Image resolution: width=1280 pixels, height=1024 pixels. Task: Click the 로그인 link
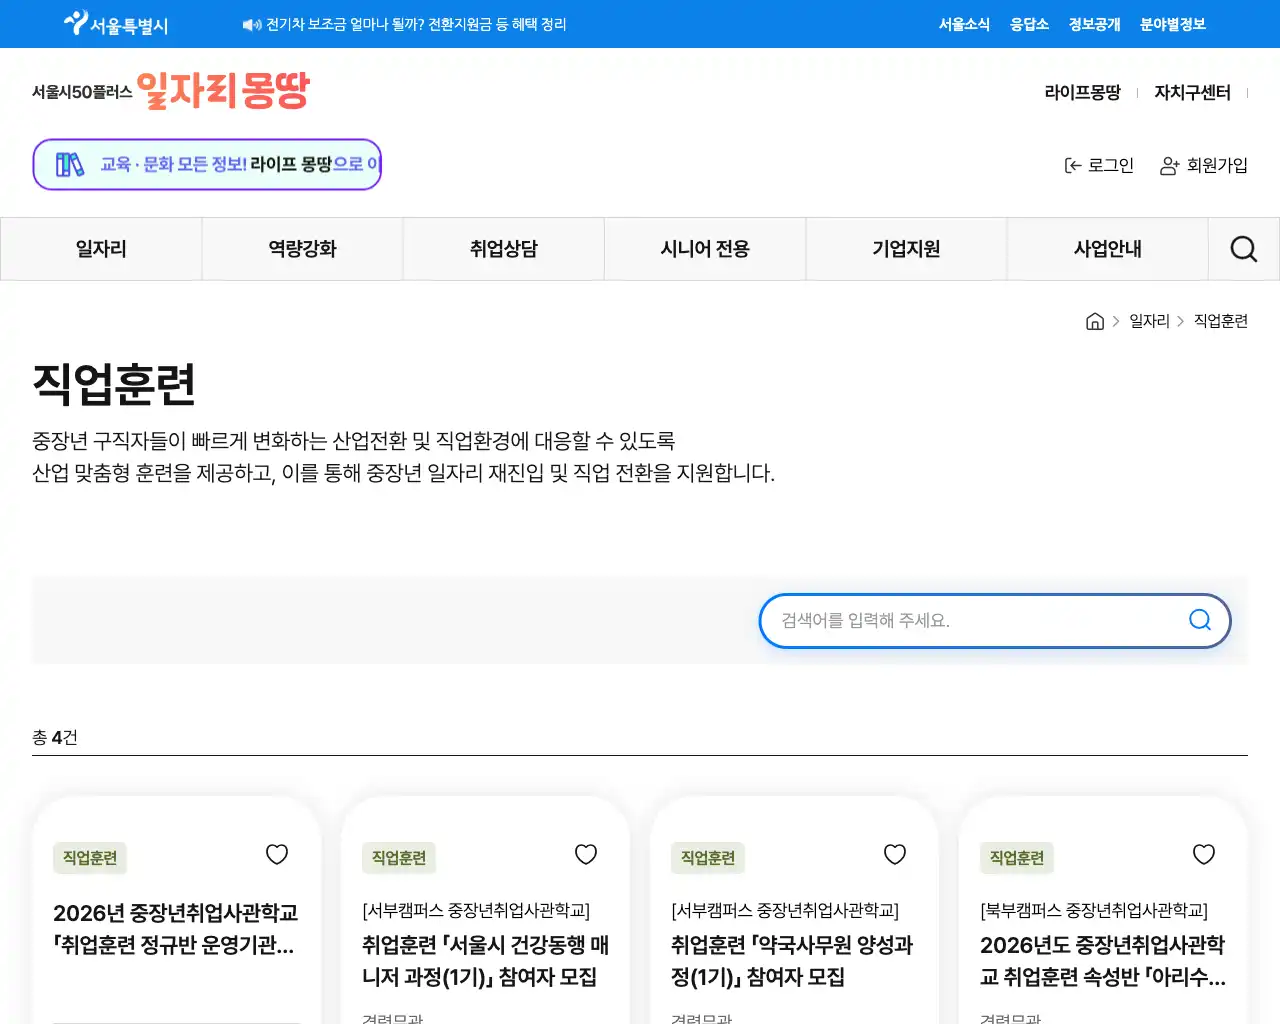point(1108,165)
